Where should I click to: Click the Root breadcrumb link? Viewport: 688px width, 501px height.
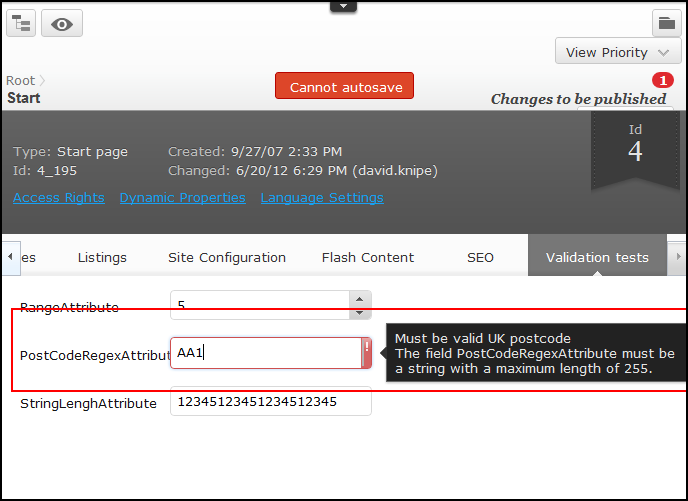click(x=20, y=81)
